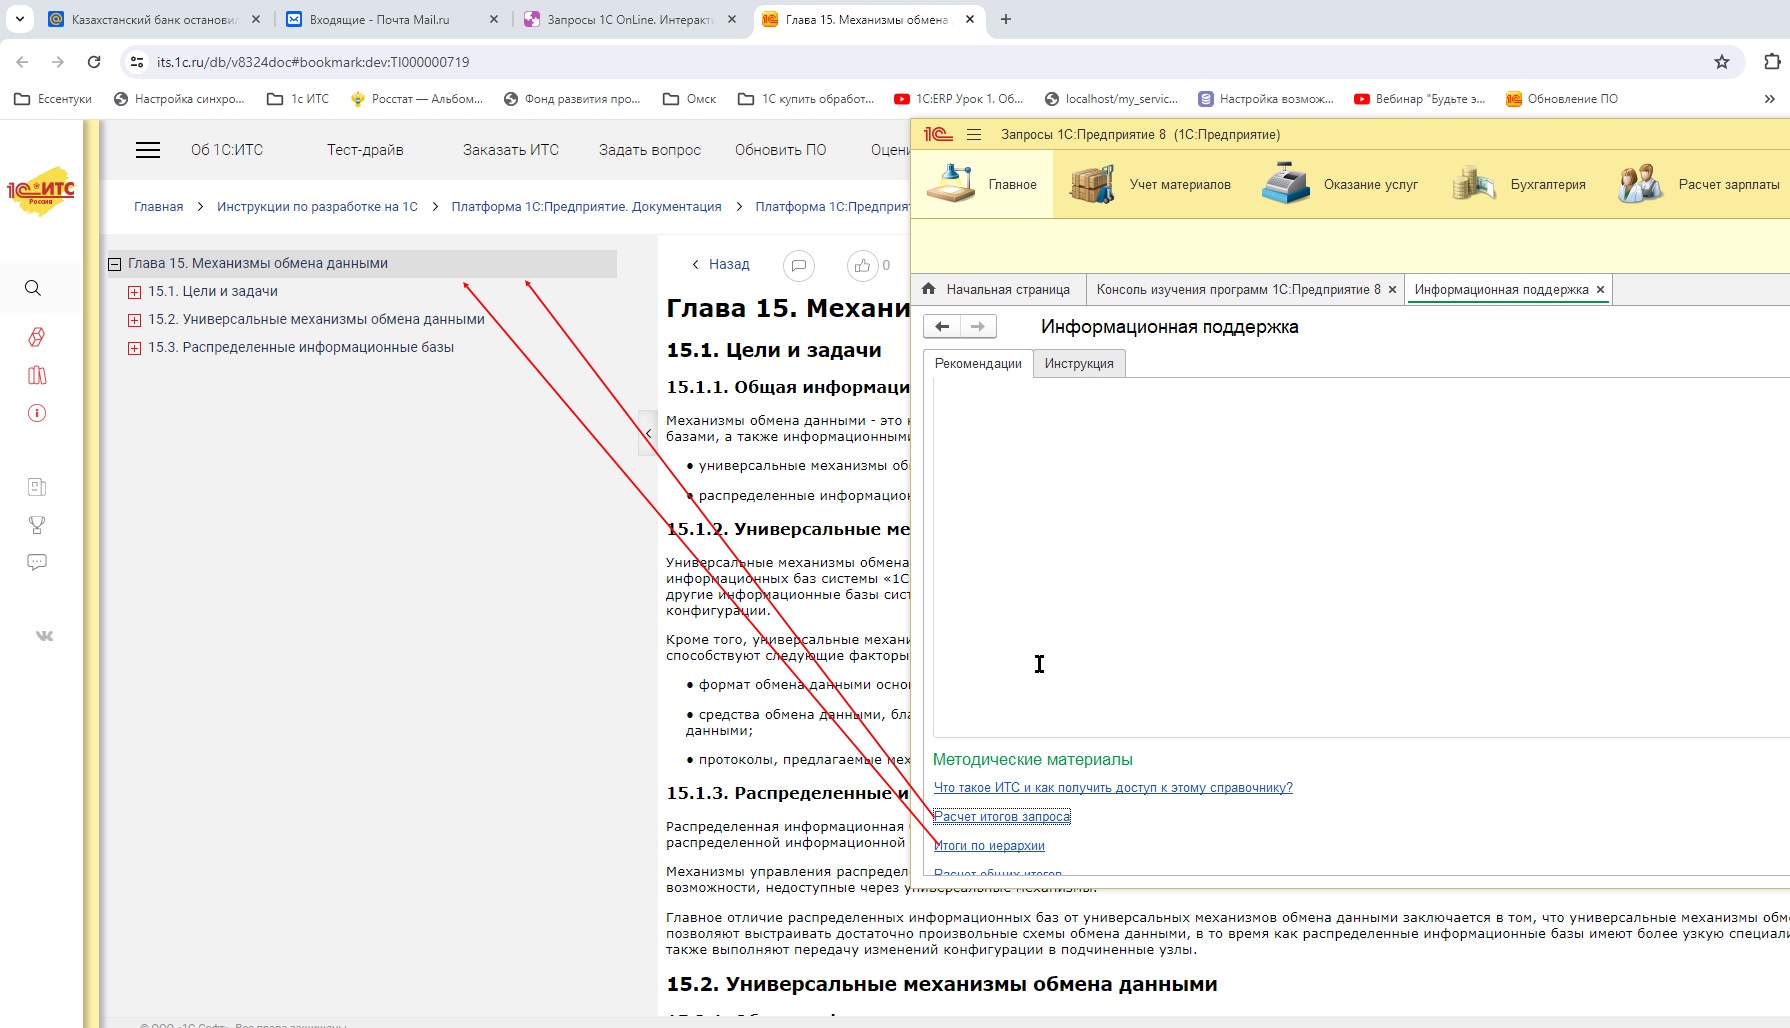Click Инструкции по разработке на 1С breadcrumb
Viewport: 1790px width, 1028px height.
317,207
